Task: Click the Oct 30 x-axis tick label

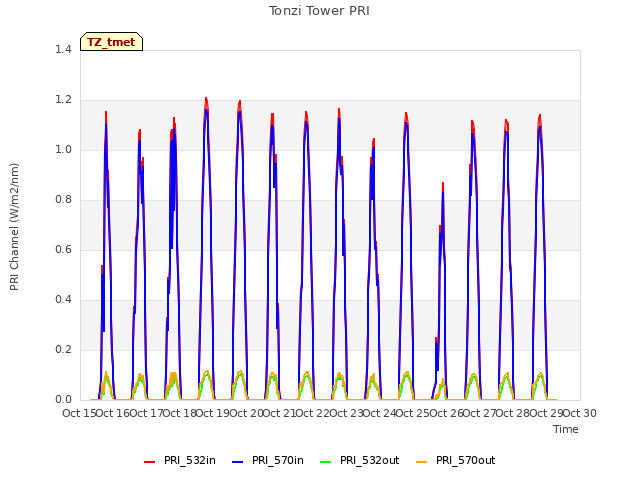Action: click(580, 413)
